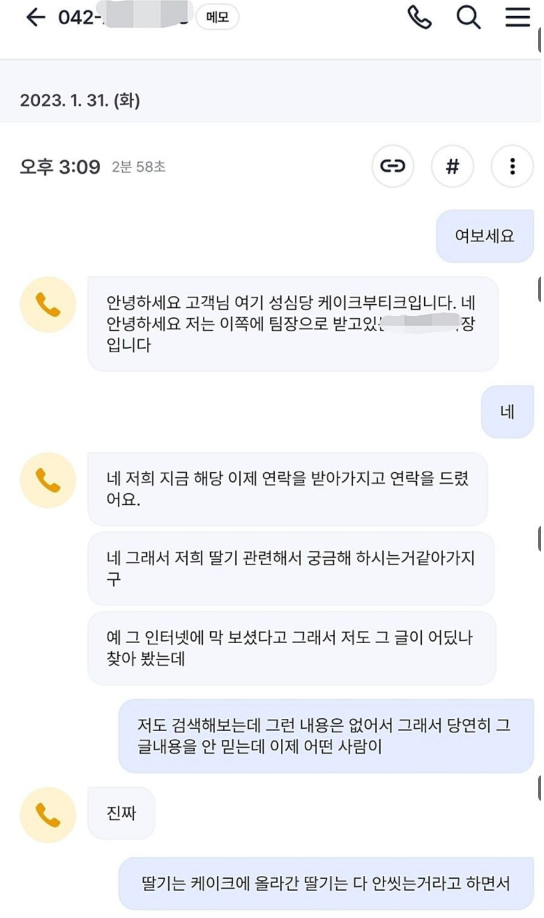Tap the 저도 검색해보는데 reply bubble
The image size is (544, 918).
326,736
